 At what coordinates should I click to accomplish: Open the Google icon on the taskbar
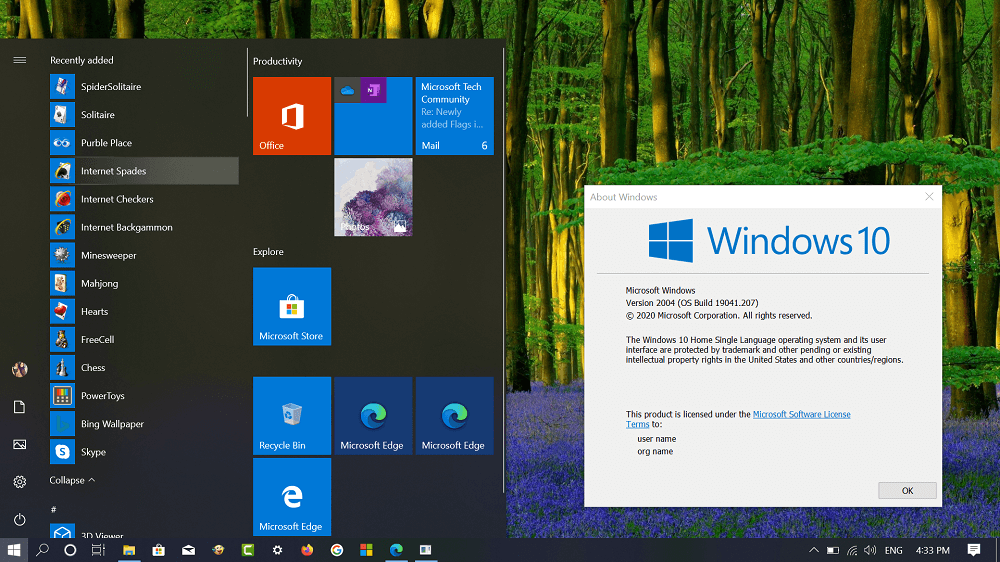pyautogui.click(x=337, y=549)
